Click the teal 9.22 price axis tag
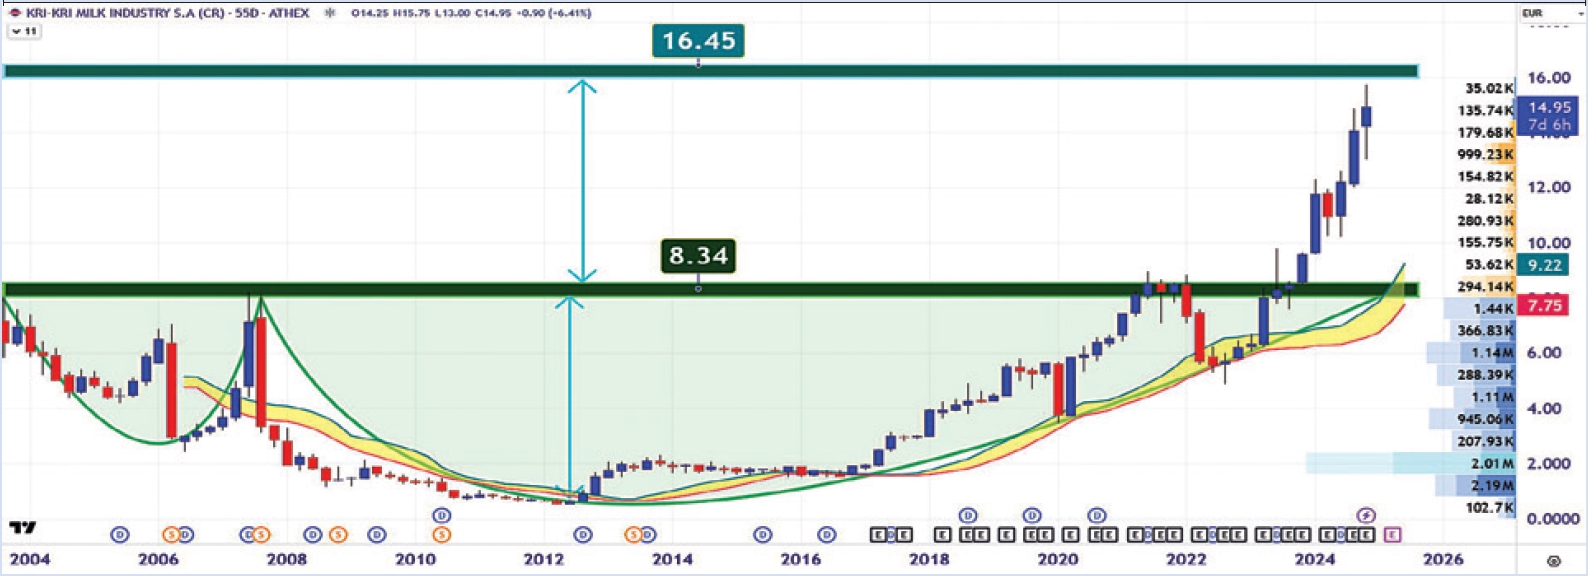This screenshot has height=576, width=1588. click(x=1545, y=265)
